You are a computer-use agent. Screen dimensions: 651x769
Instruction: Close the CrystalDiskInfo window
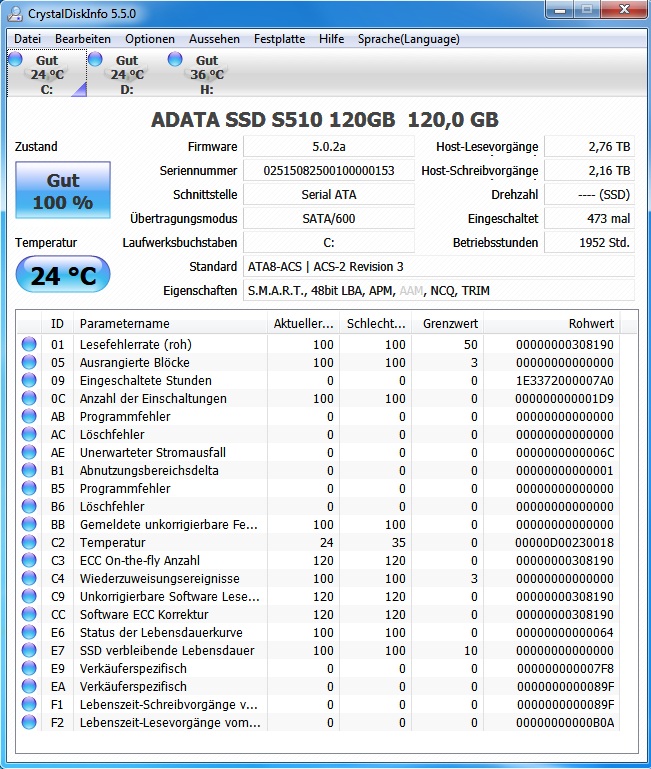coord(624,9)
